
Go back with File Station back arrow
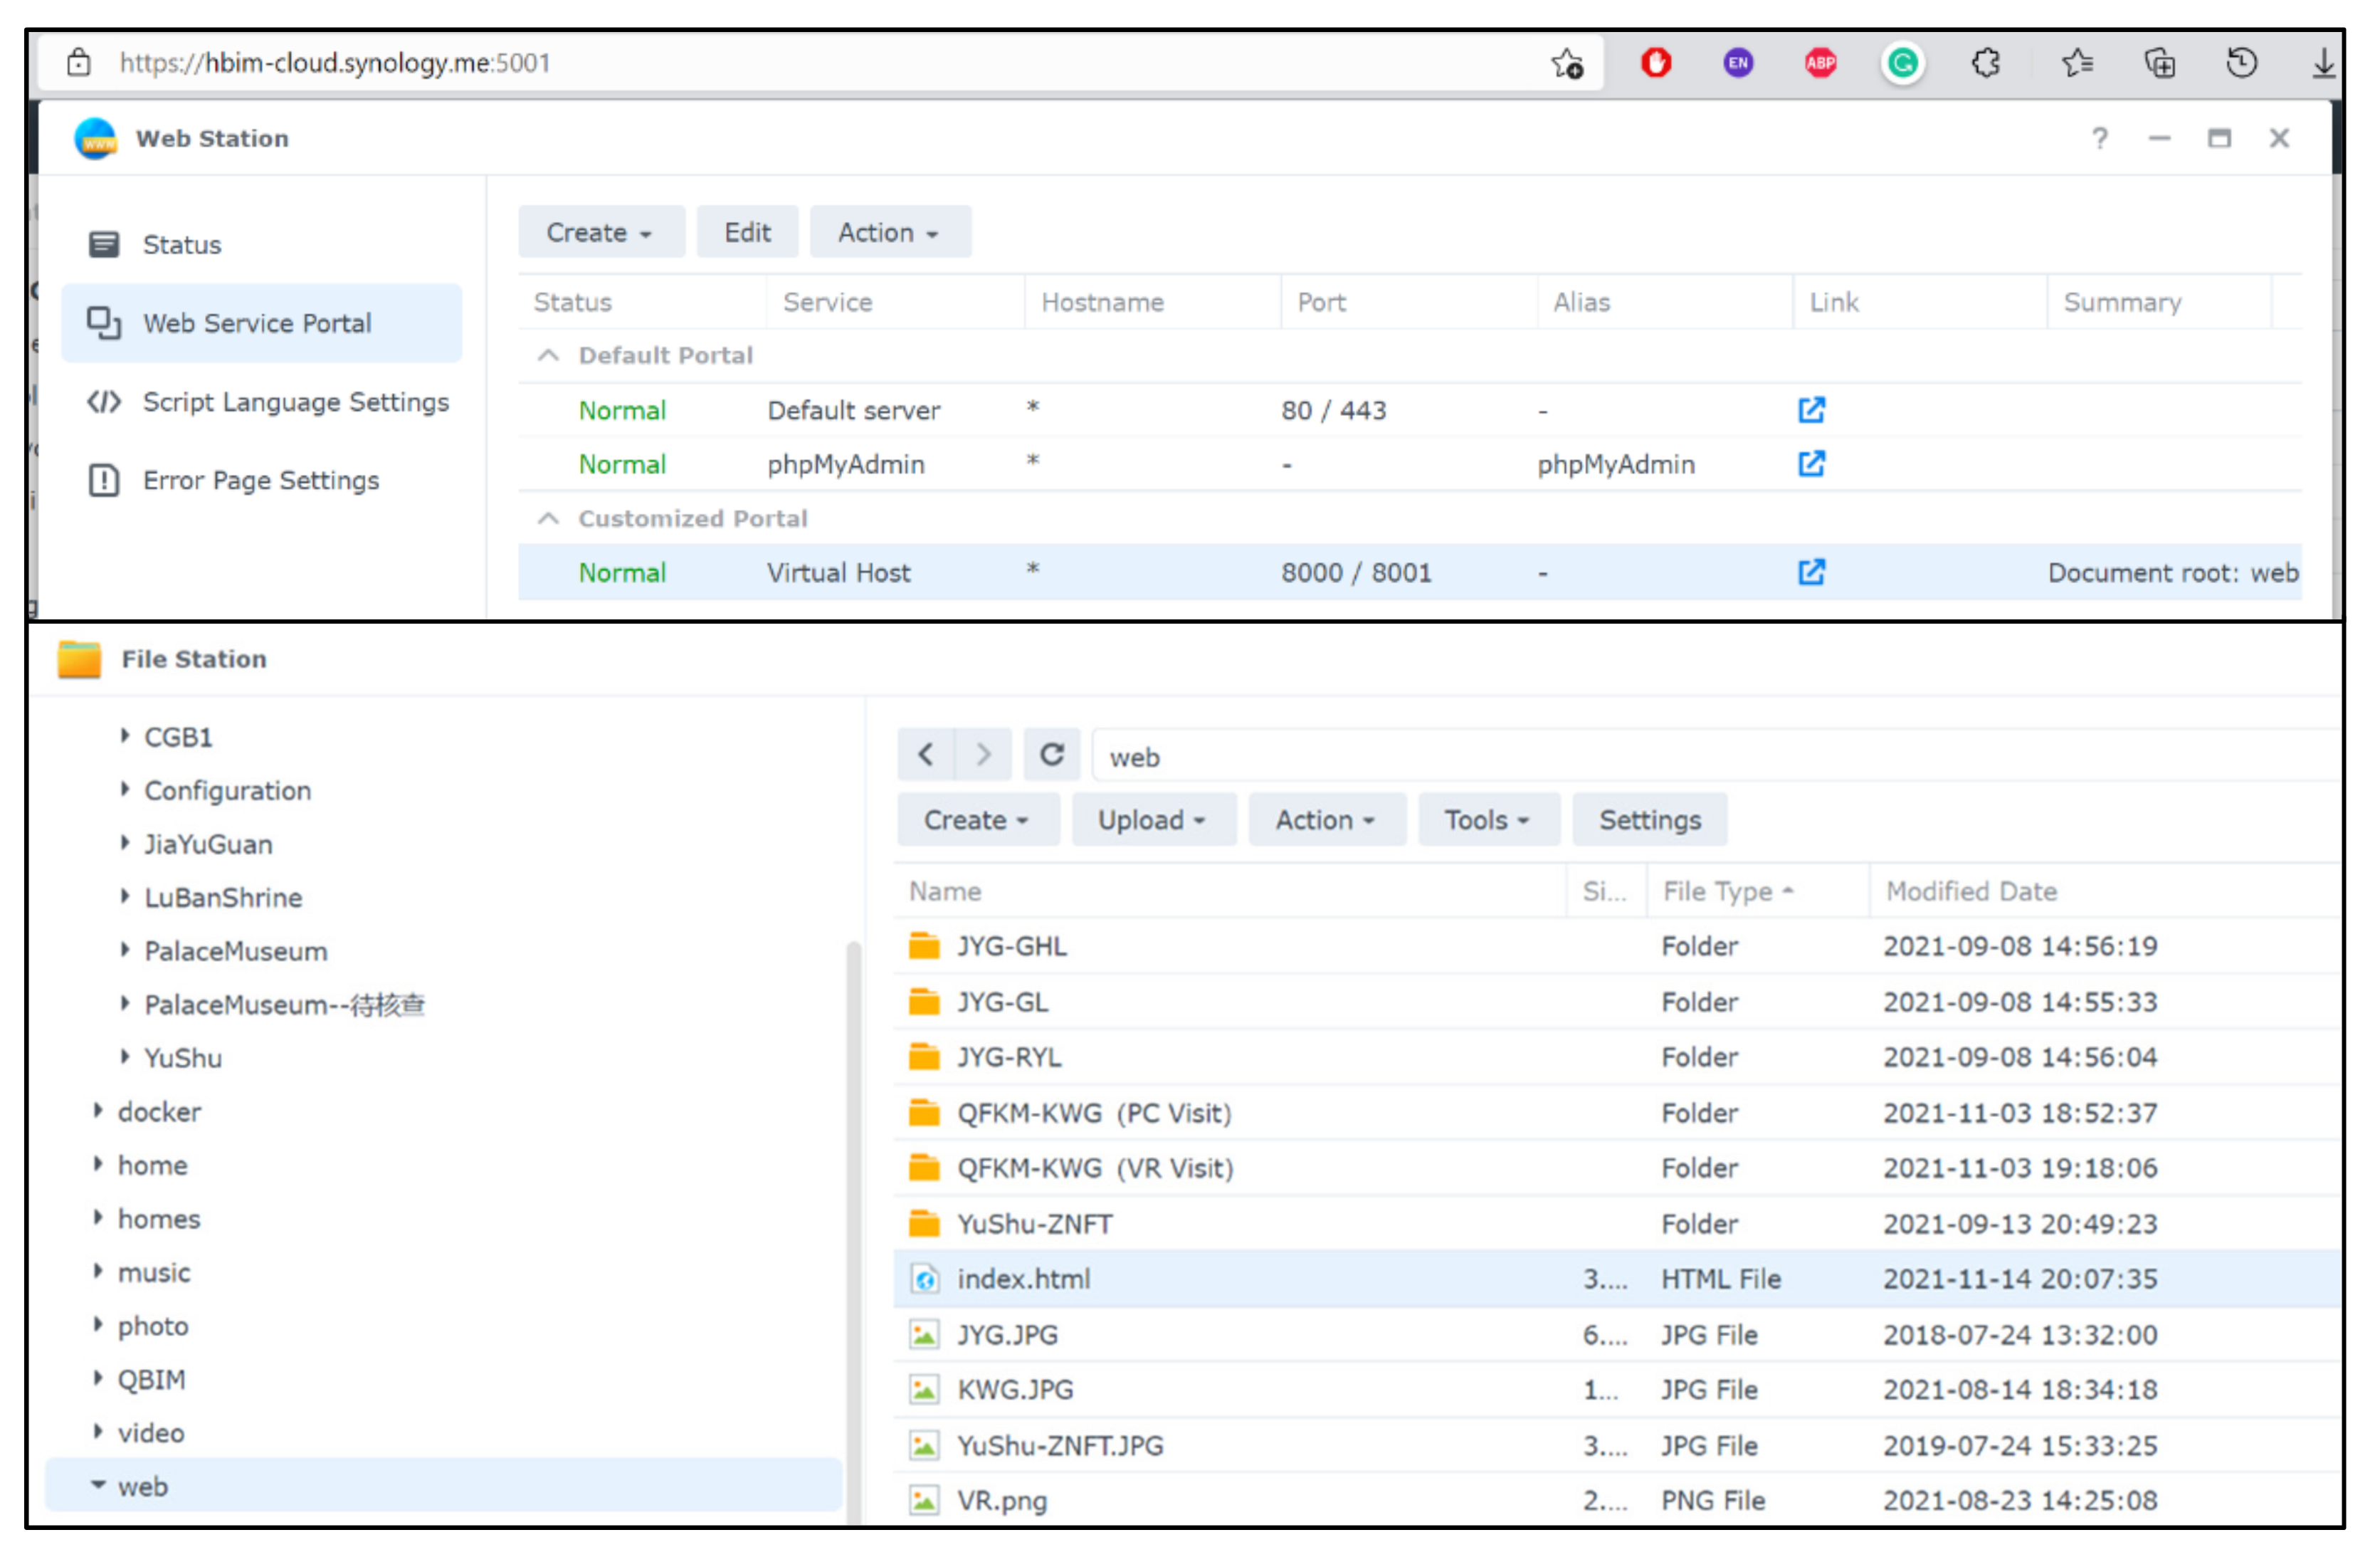[925, 756]
